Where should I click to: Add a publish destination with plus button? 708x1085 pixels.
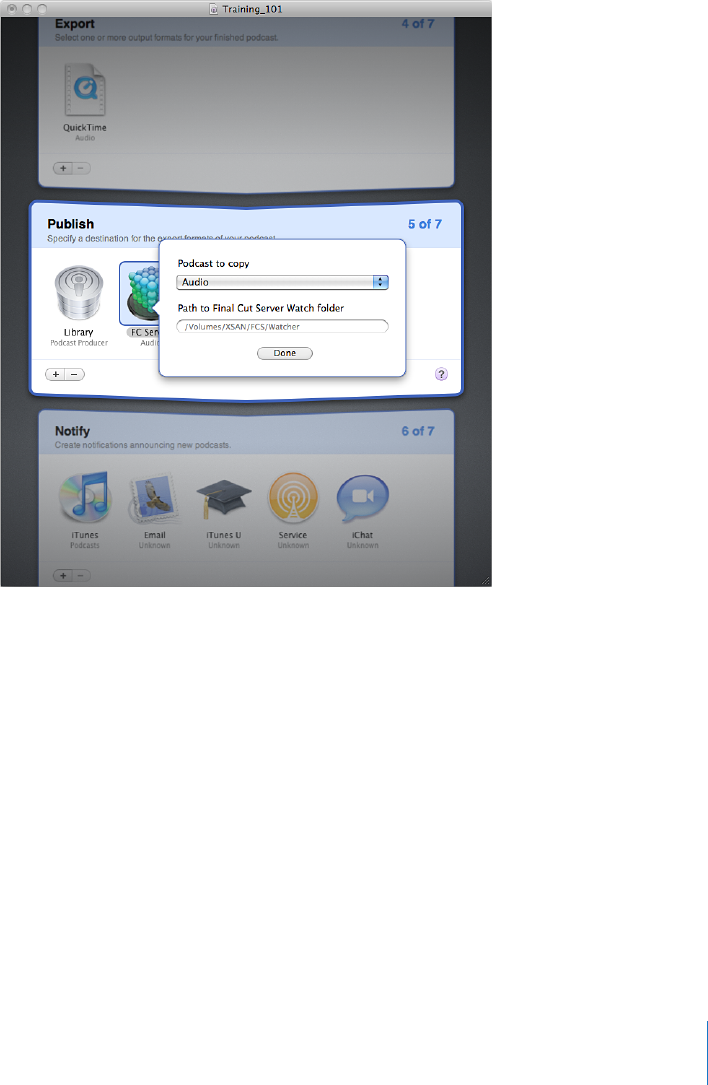click(x=55, y=374)
